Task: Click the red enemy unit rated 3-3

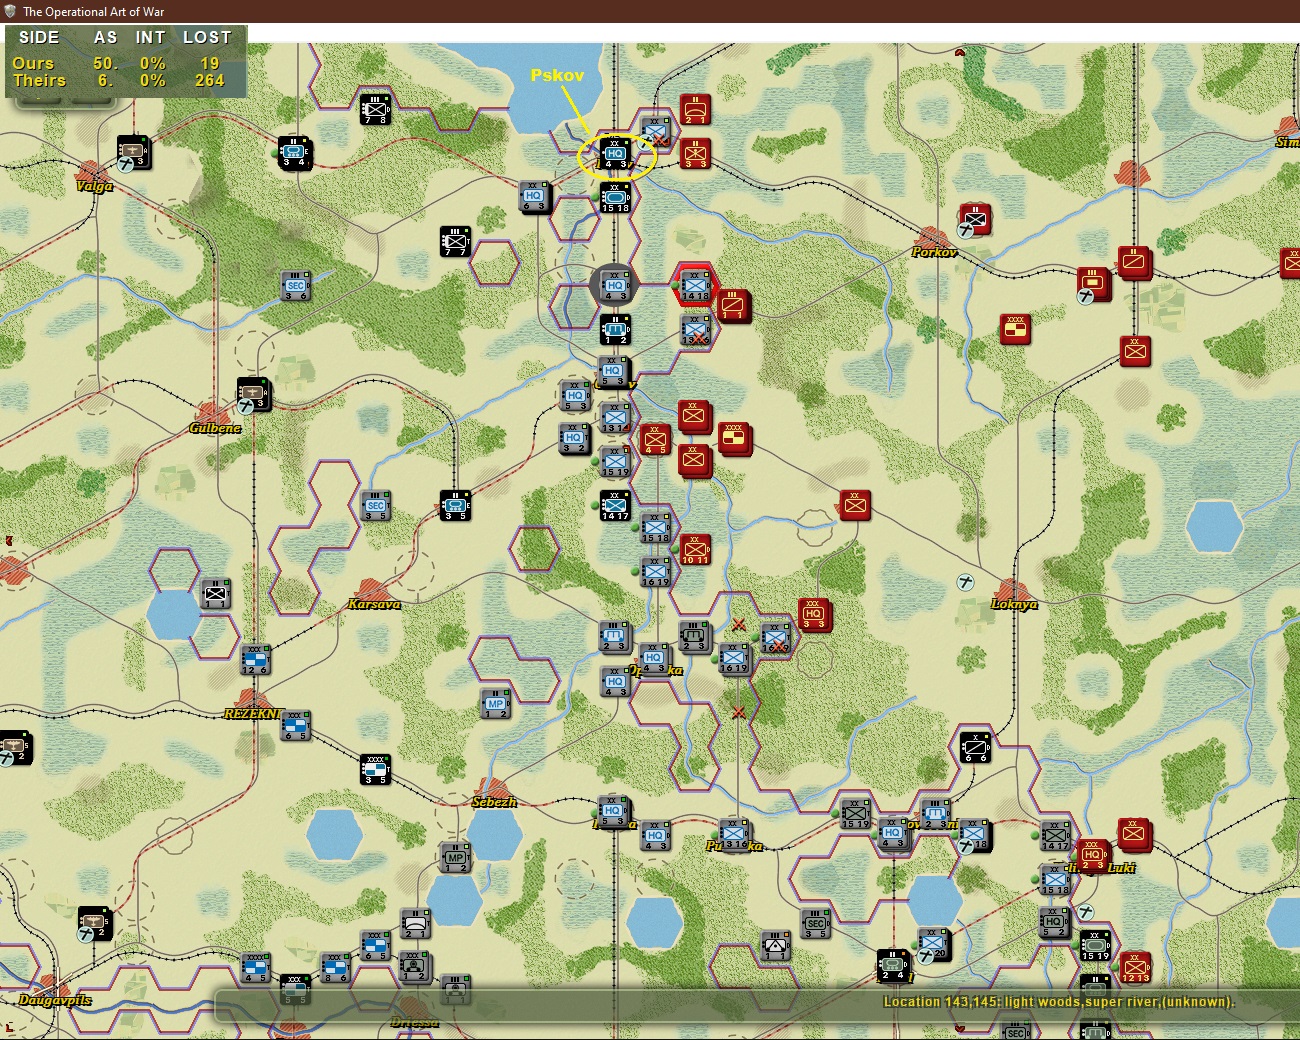Action: click(x=695, y=153)
